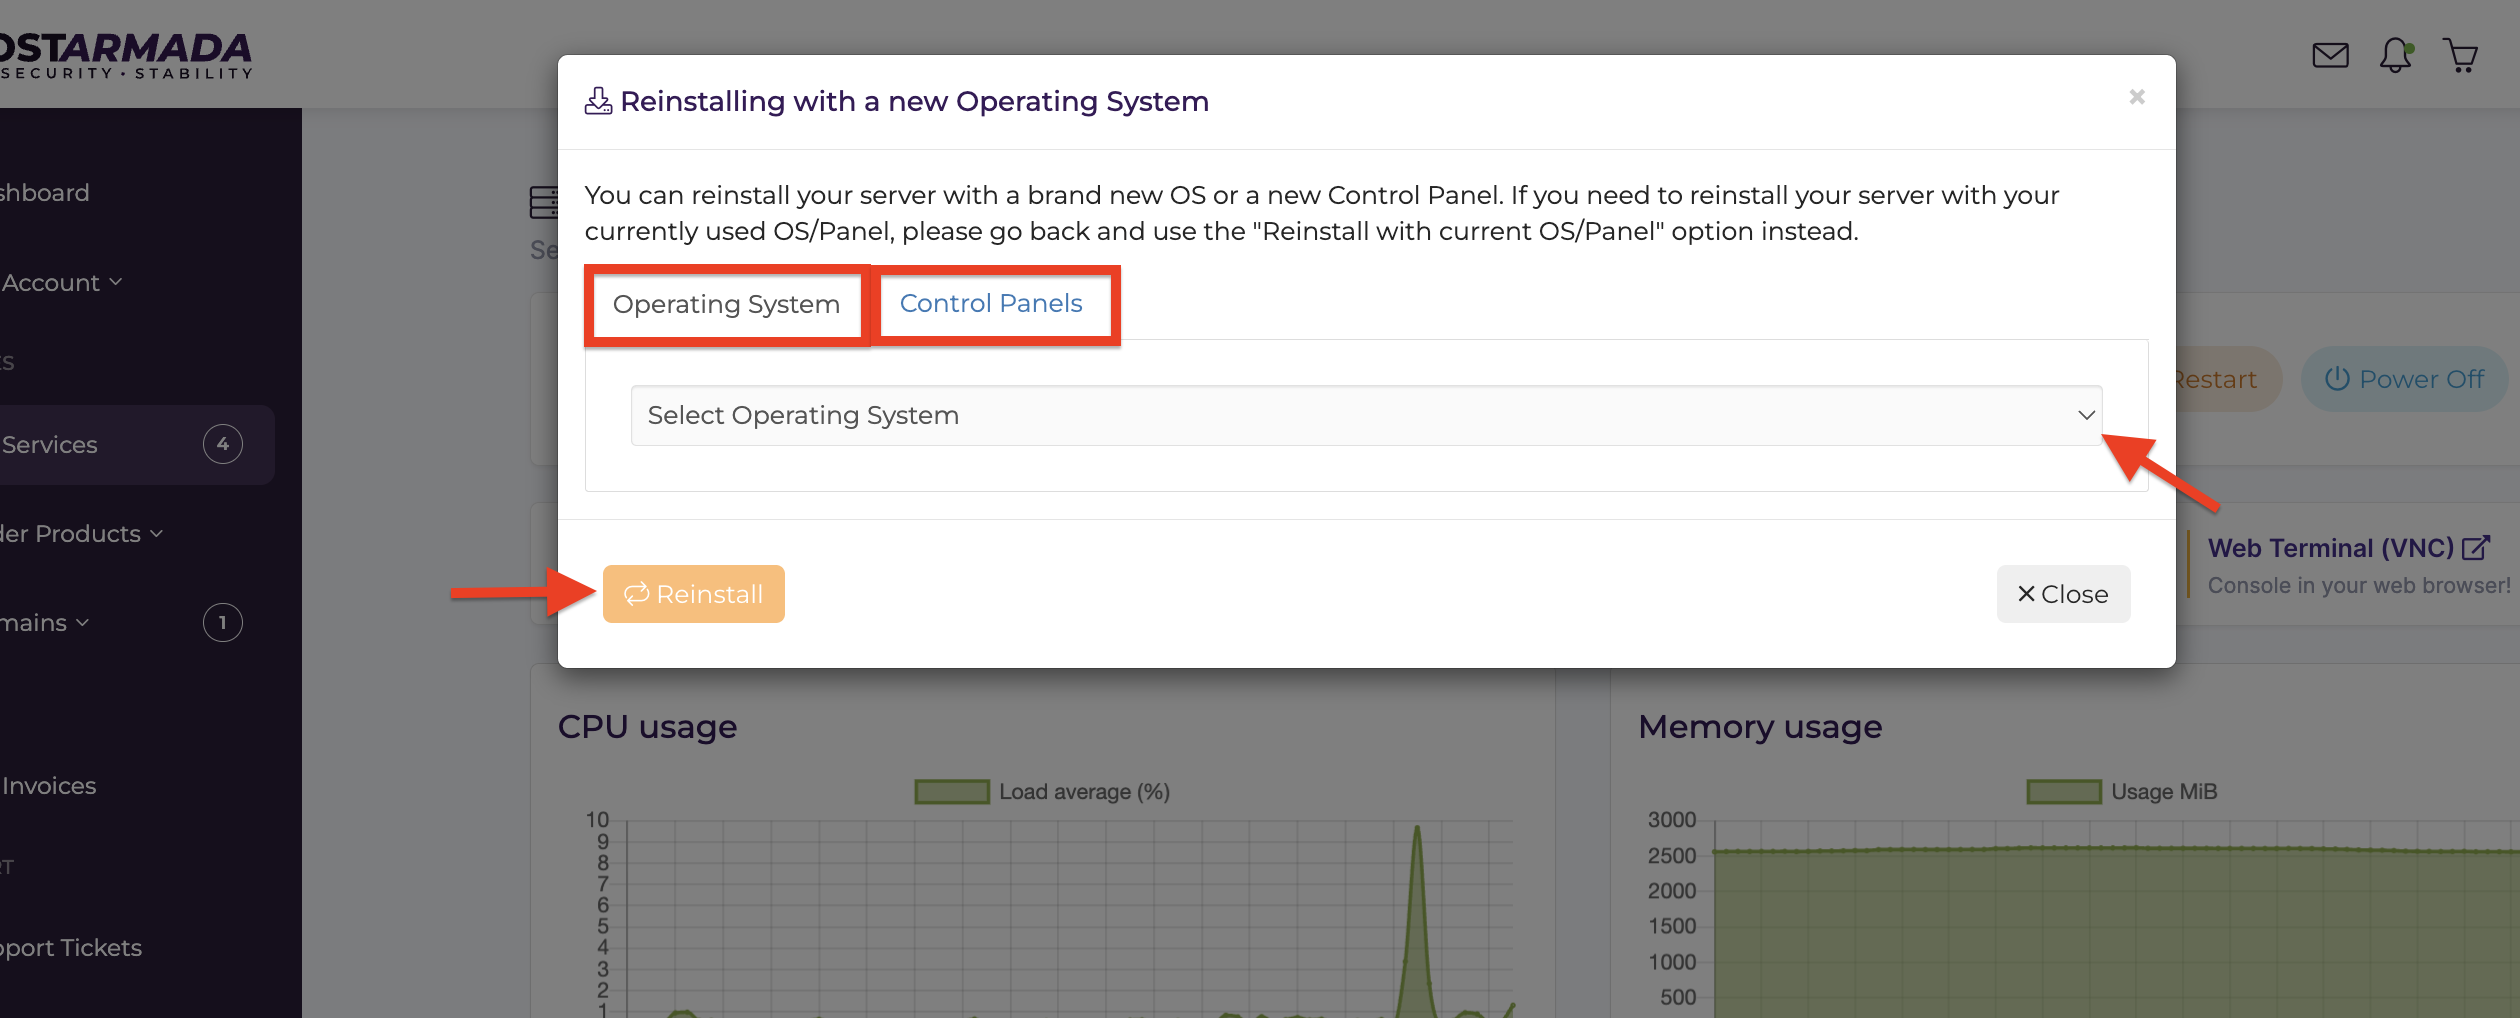Expand the Domains sidebar menu
2520x1018 pixels.
pyautogui.click(x=45, y=623)
